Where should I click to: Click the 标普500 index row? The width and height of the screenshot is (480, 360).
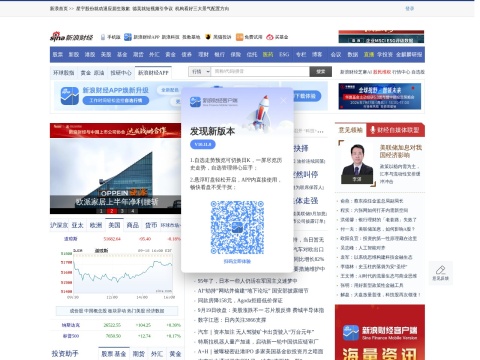(117, 336)
